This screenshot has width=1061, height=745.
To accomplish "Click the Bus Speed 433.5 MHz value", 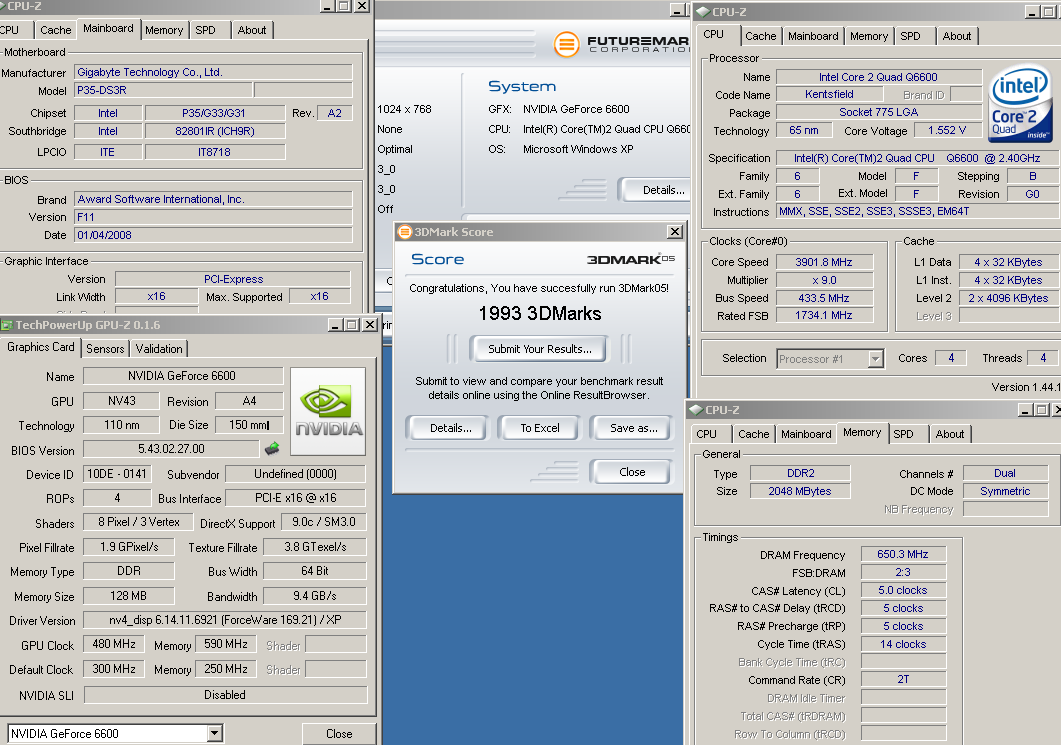I will (x=824, y=298).
